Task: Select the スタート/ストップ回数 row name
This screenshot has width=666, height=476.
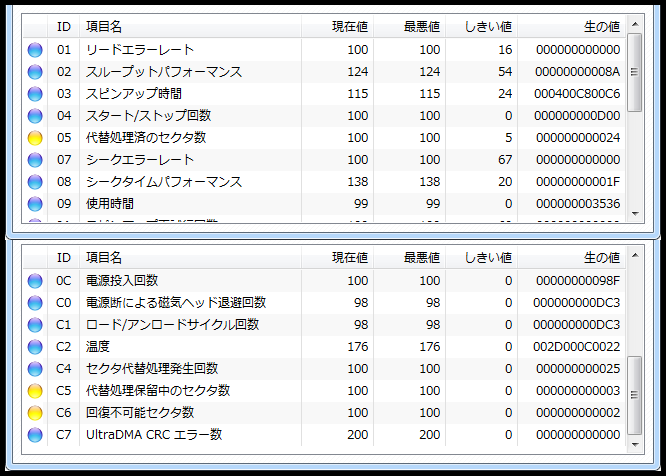Action: coord(149,116)
